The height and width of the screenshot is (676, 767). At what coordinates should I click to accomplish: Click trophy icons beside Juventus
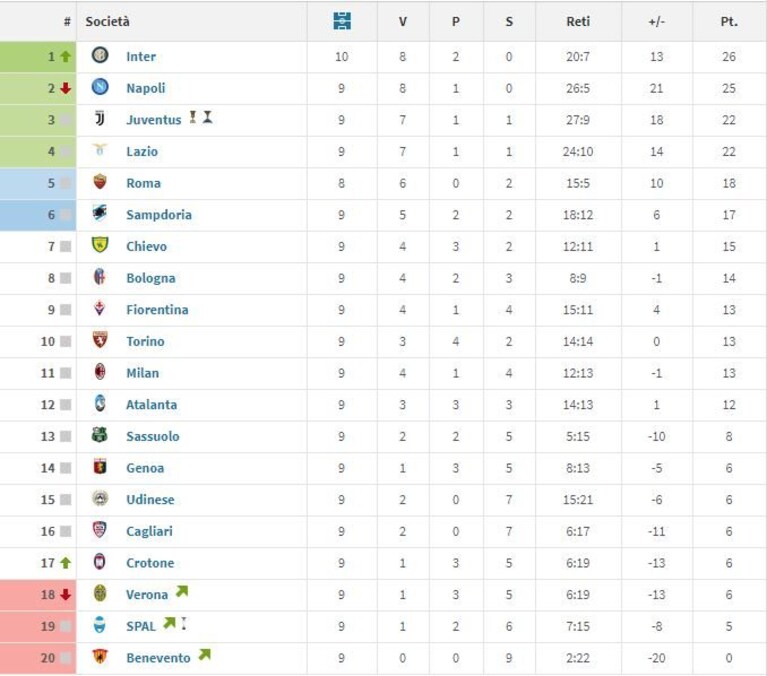pyautogui.click(x=201, y=117)
